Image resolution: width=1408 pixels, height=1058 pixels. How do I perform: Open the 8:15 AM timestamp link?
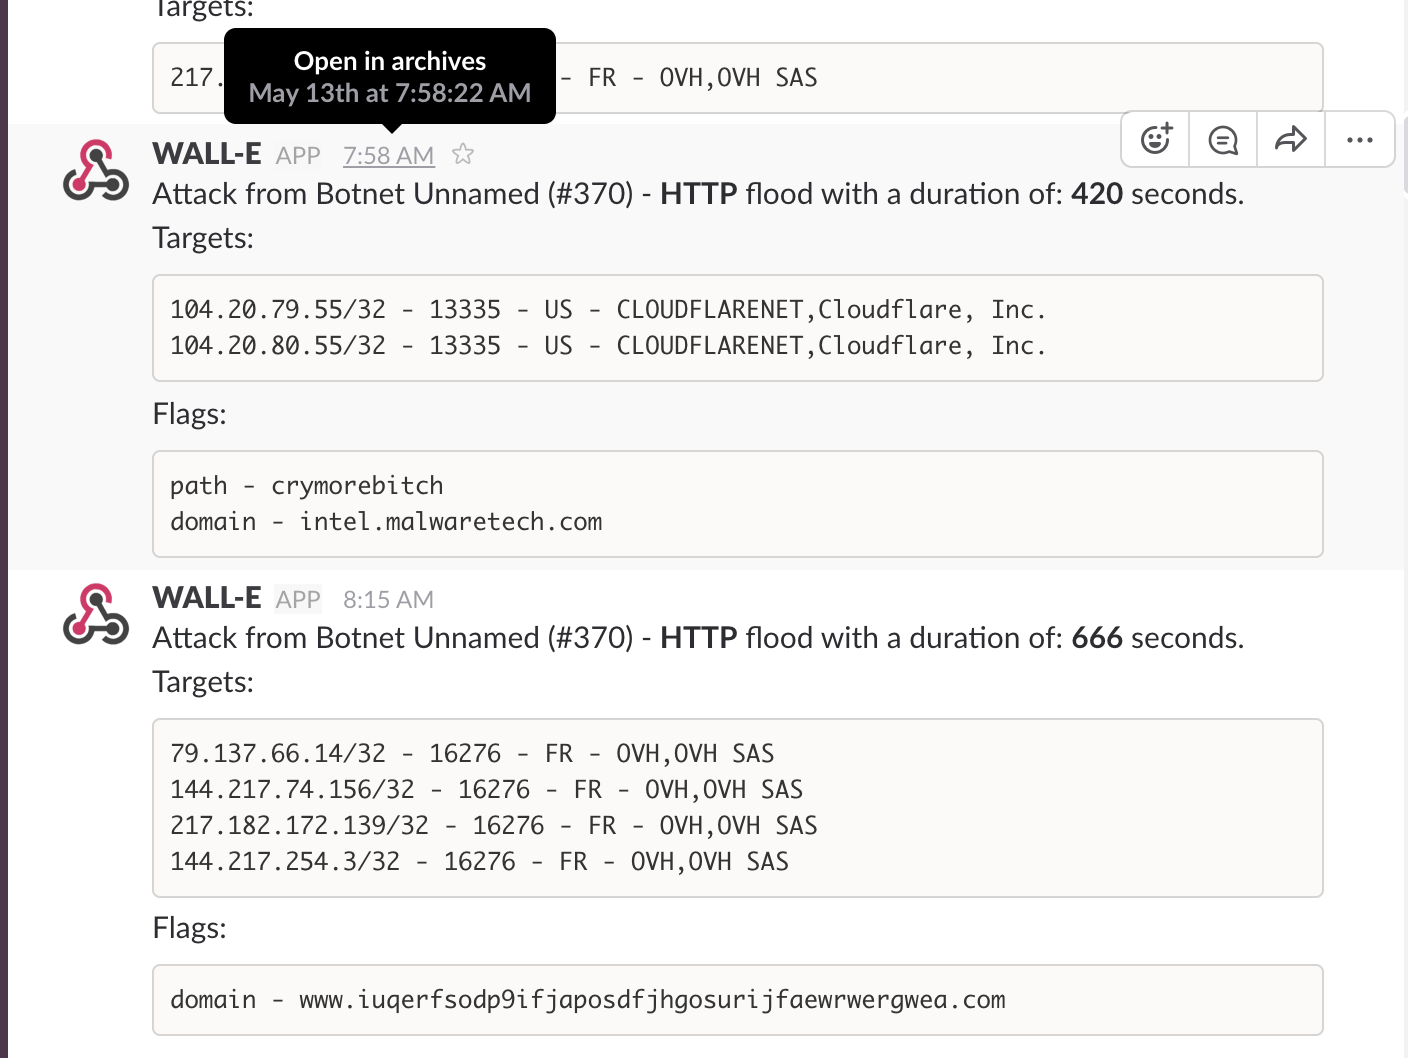pyautogui.click(x=388, y=600)
